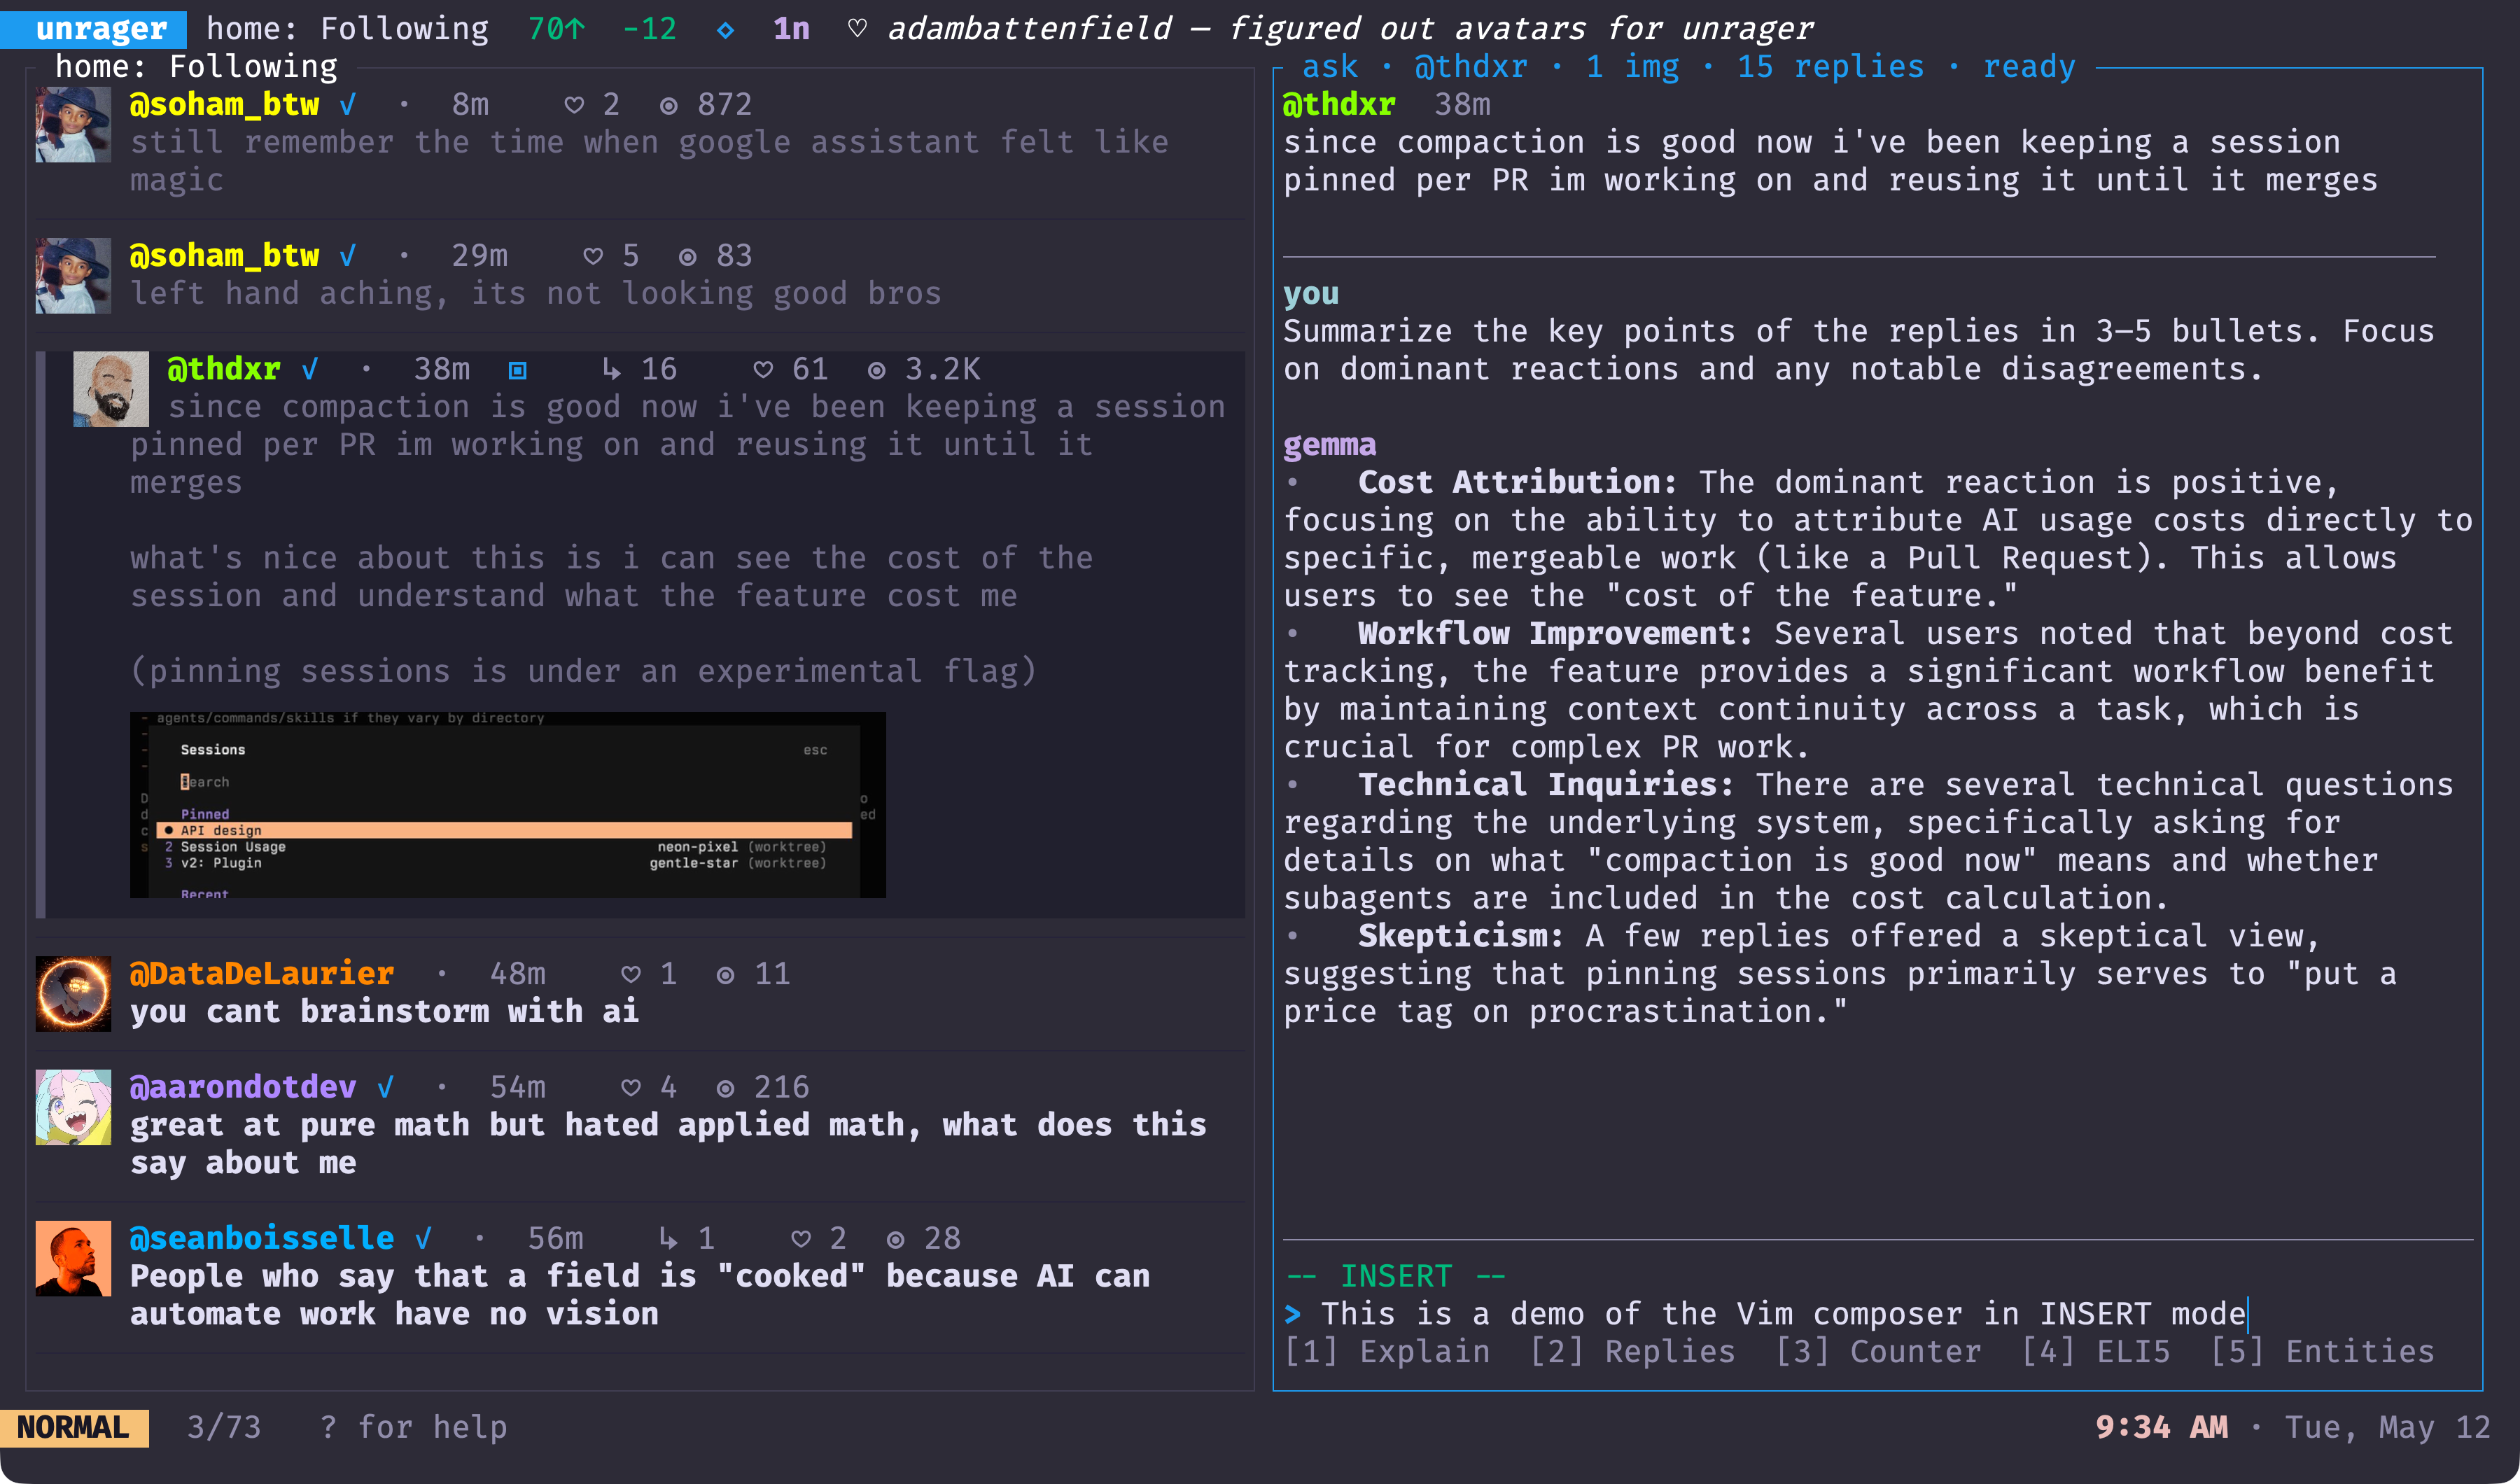Select the 'home: Following' header tab
This screenshot has height=1484, width=2520.
coord(348,28)
